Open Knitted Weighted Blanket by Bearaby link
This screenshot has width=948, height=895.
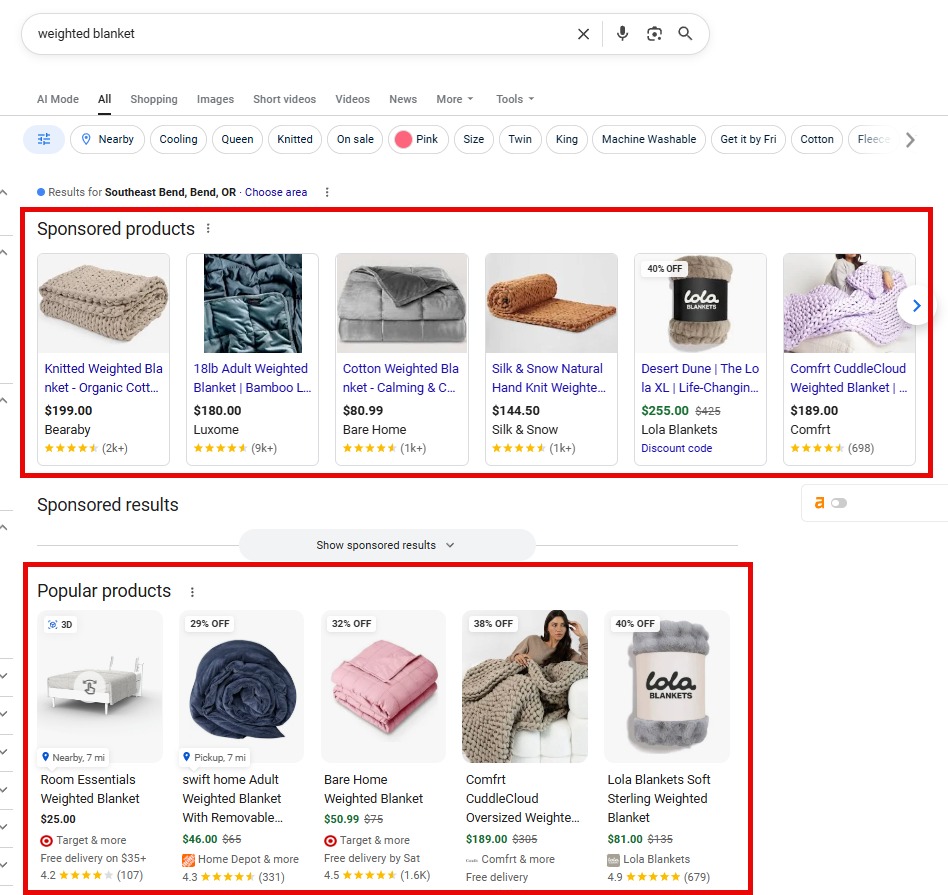[x=103, y=378]
